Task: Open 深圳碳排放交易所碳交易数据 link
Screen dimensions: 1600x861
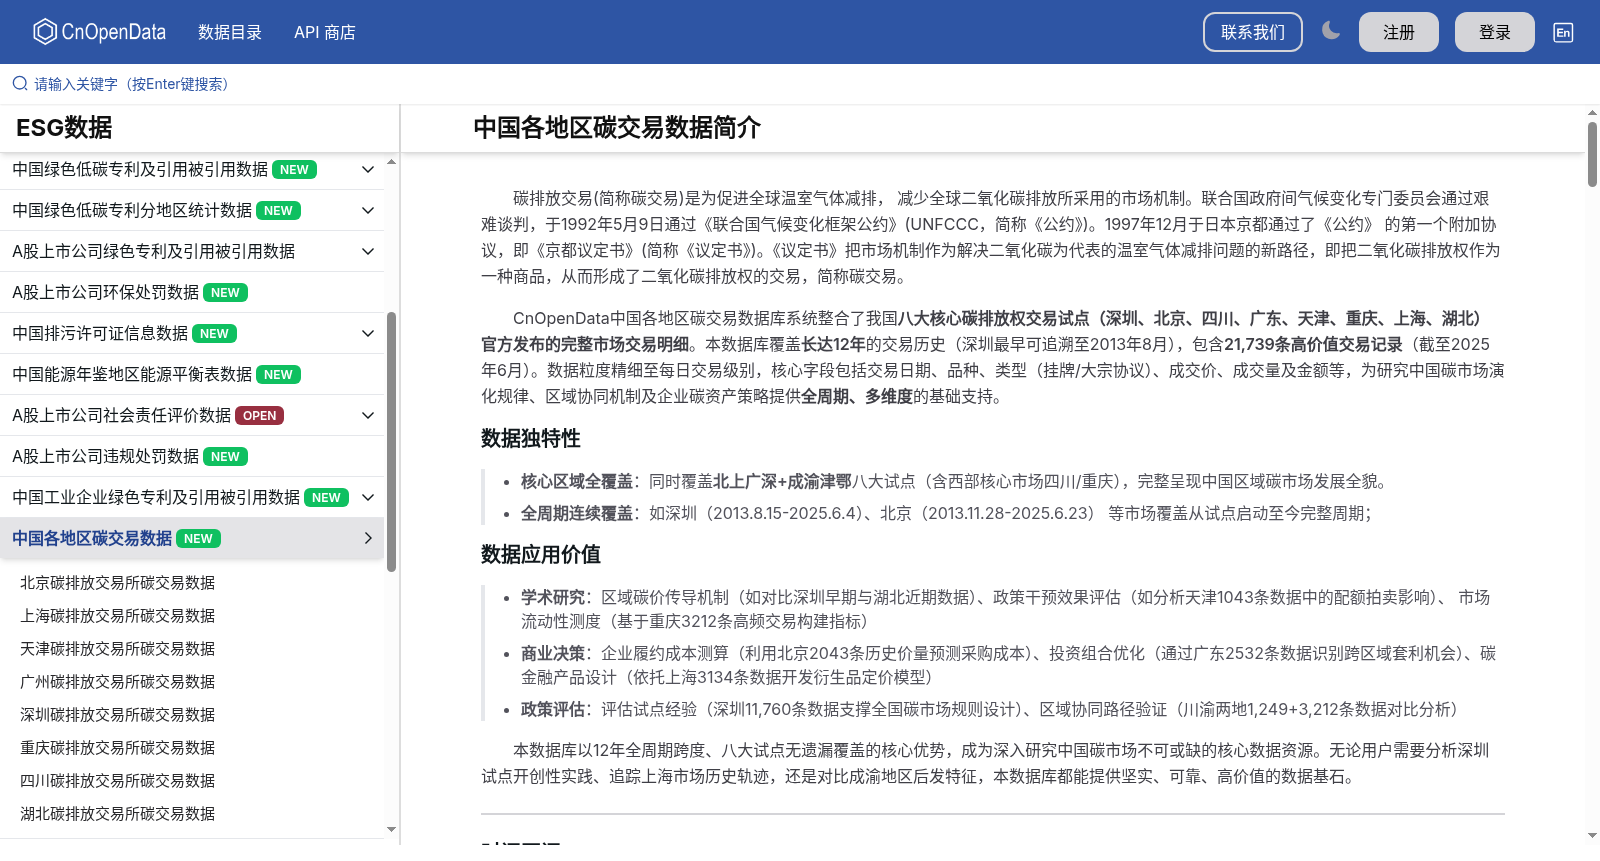Action: [118, 715]
